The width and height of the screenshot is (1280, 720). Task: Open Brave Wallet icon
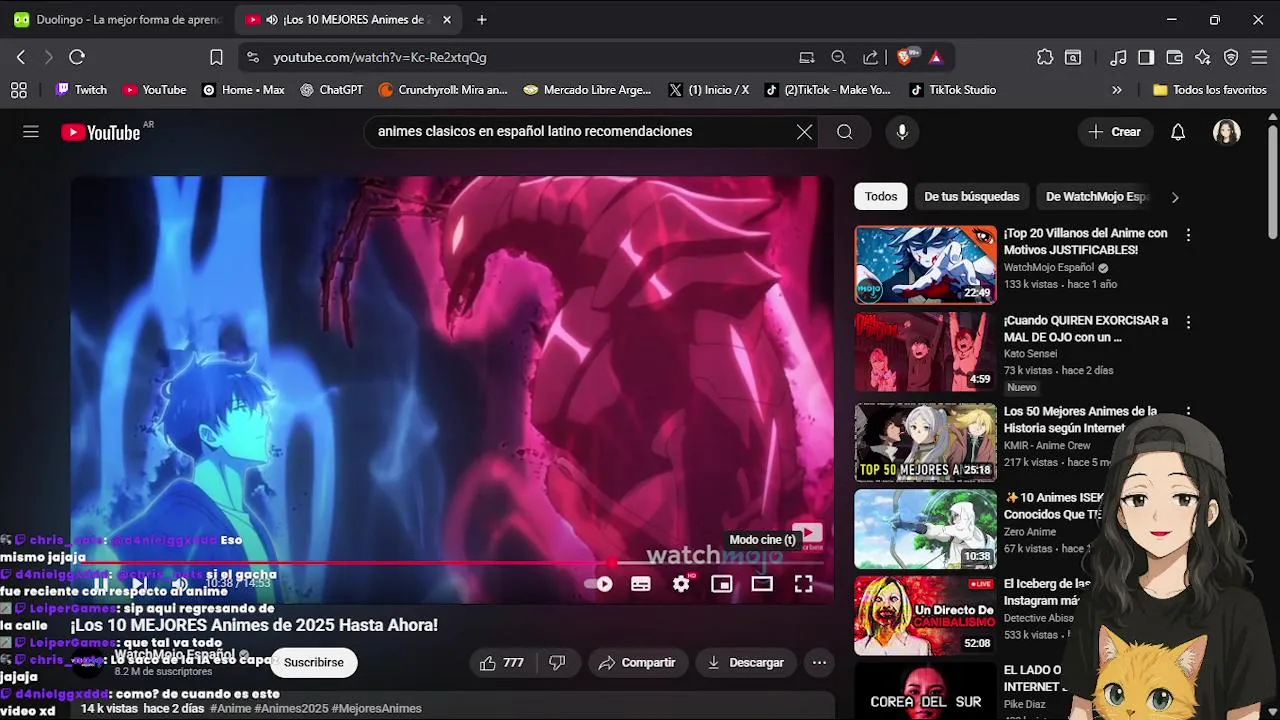coord(1175,58)
